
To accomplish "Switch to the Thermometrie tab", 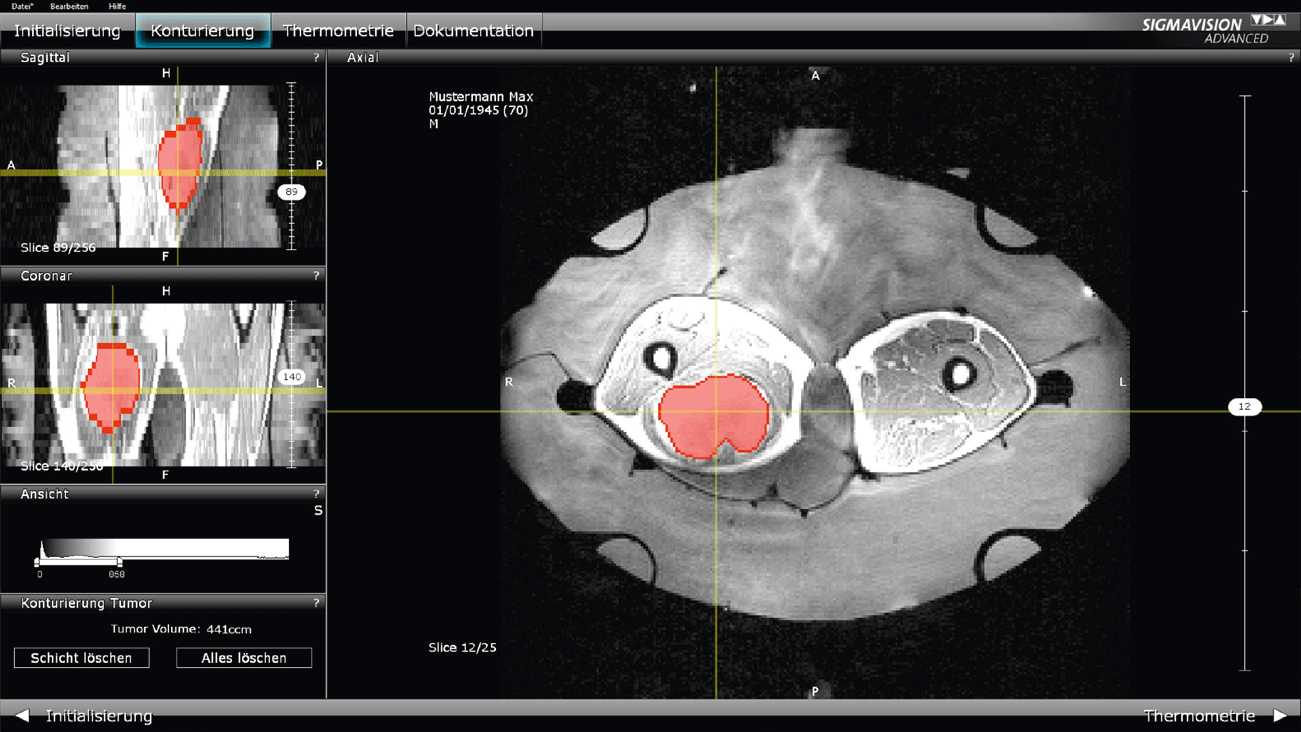I will tap(338, 31).
